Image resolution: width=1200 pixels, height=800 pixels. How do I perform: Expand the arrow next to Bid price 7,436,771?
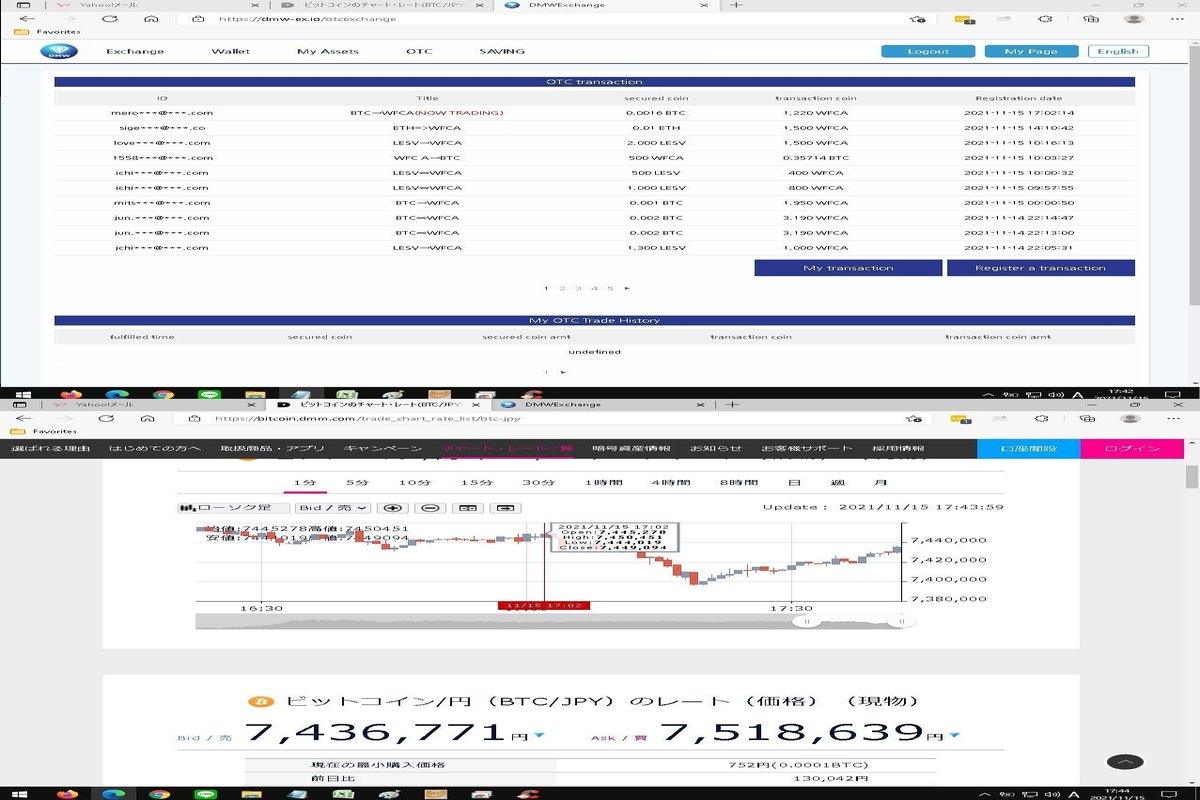[539, 736]
